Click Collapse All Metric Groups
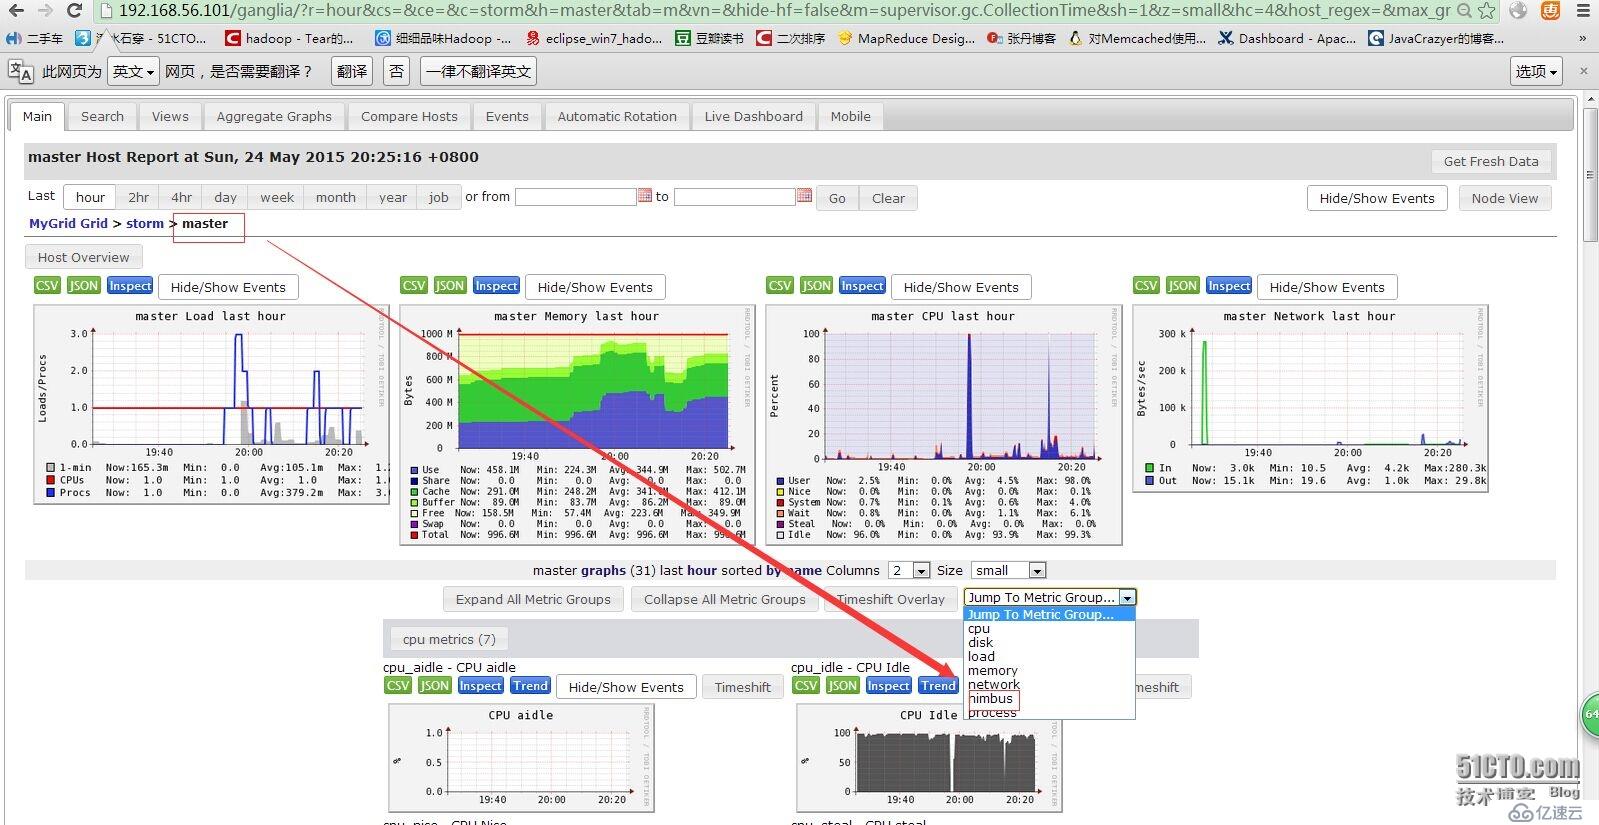The image size is (1599, 825). (725, 599)
